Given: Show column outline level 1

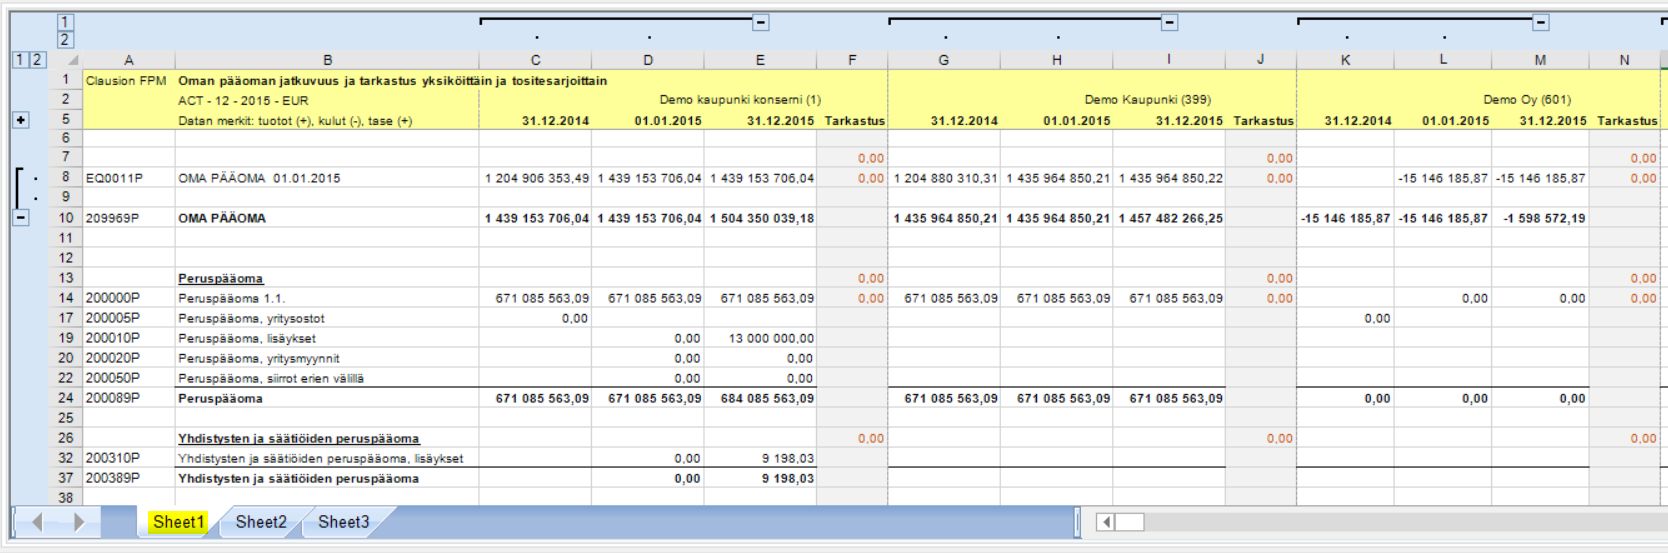Looking at the screenshot, I should pyautogui.click(x=65, y=21).
